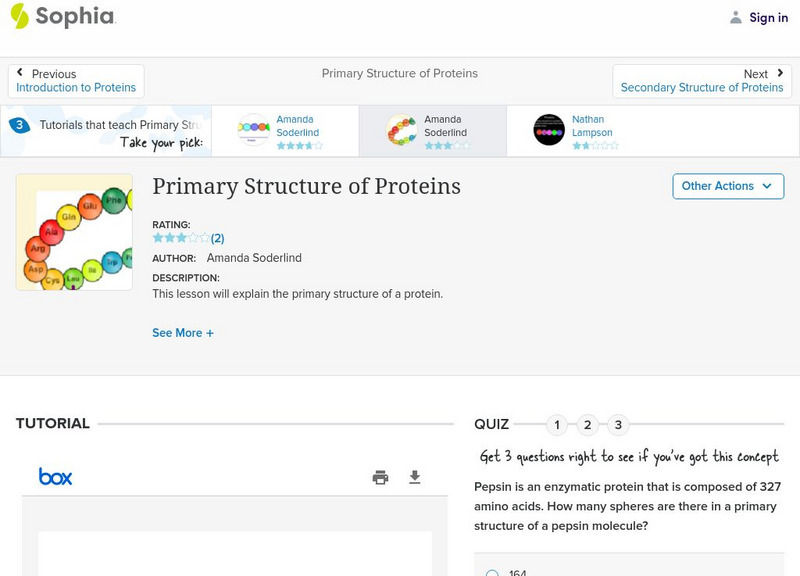The width and height of the screenshot is (800, 576).
Task: Click the Sign in link
Action: click(x=768, y=17)
